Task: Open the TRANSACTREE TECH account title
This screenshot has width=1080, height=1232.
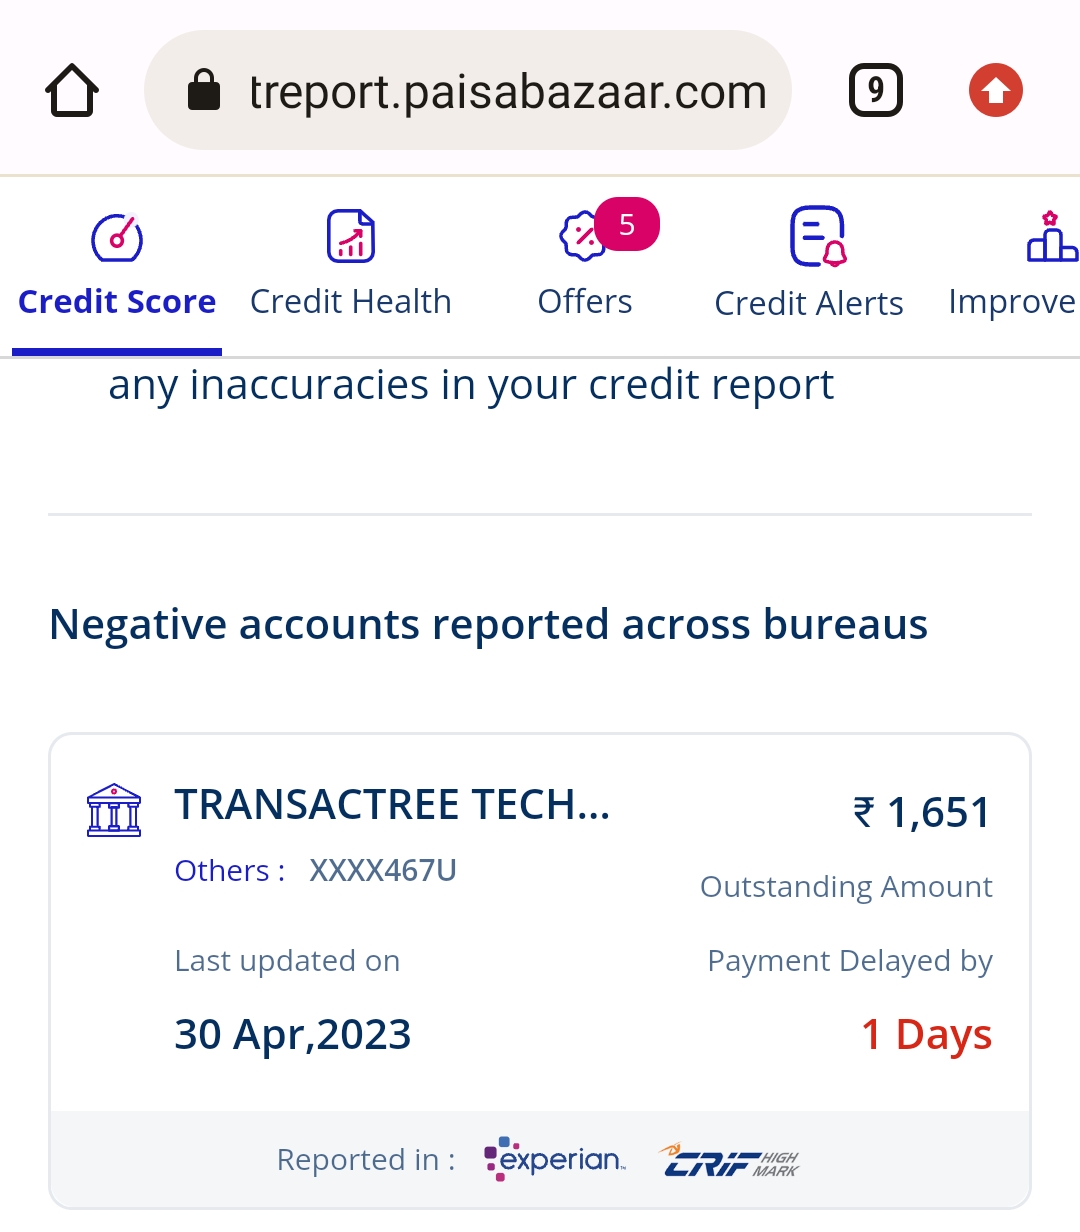Action: click(x=392, y=805)
